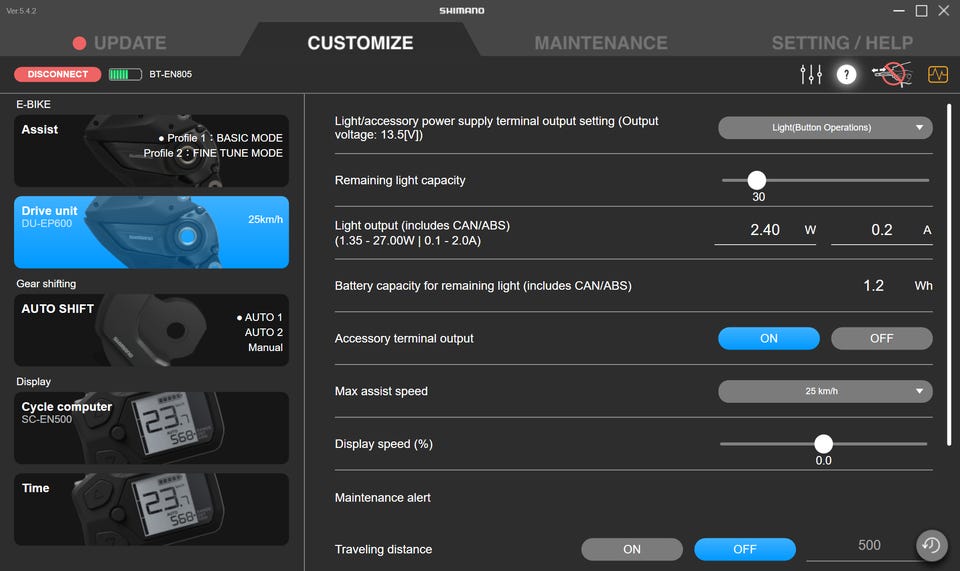Click the Maintenance alert heading
The width and height of the screenshot is (960, 571).
(x=382, y=498)
